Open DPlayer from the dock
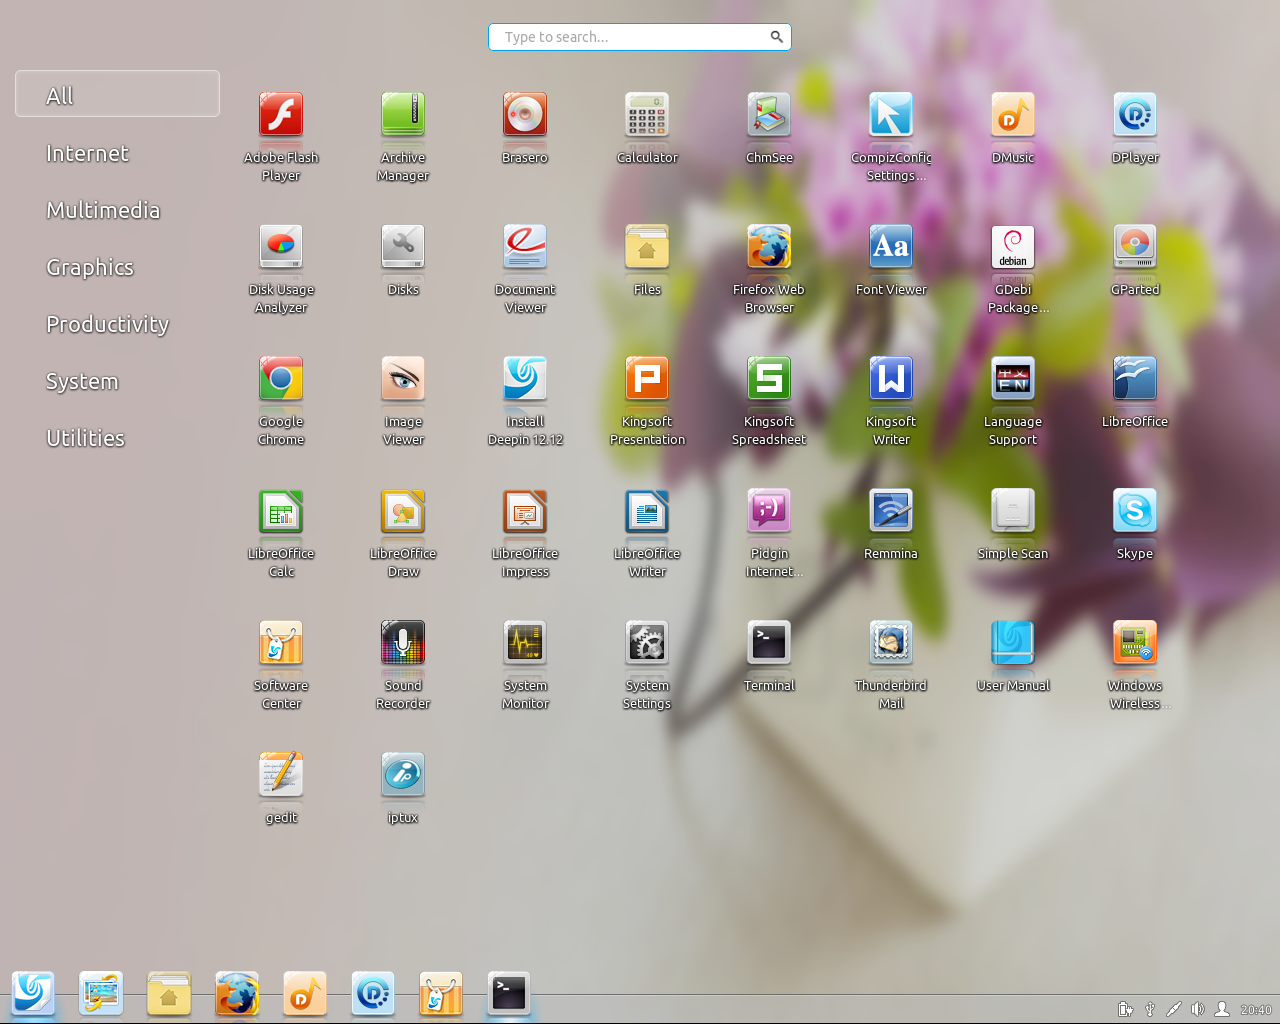This screenshot has width=1280, height=1024. [373, 994]
